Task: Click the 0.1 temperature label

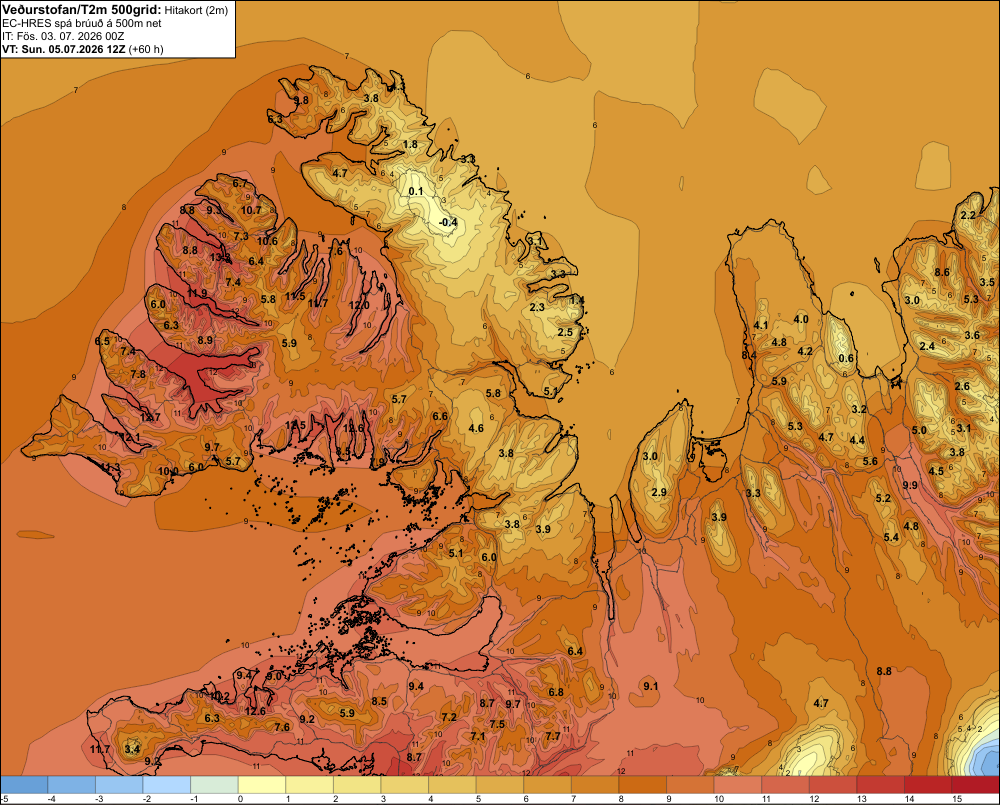Action: pyautogui.click(x=415, y=191)
